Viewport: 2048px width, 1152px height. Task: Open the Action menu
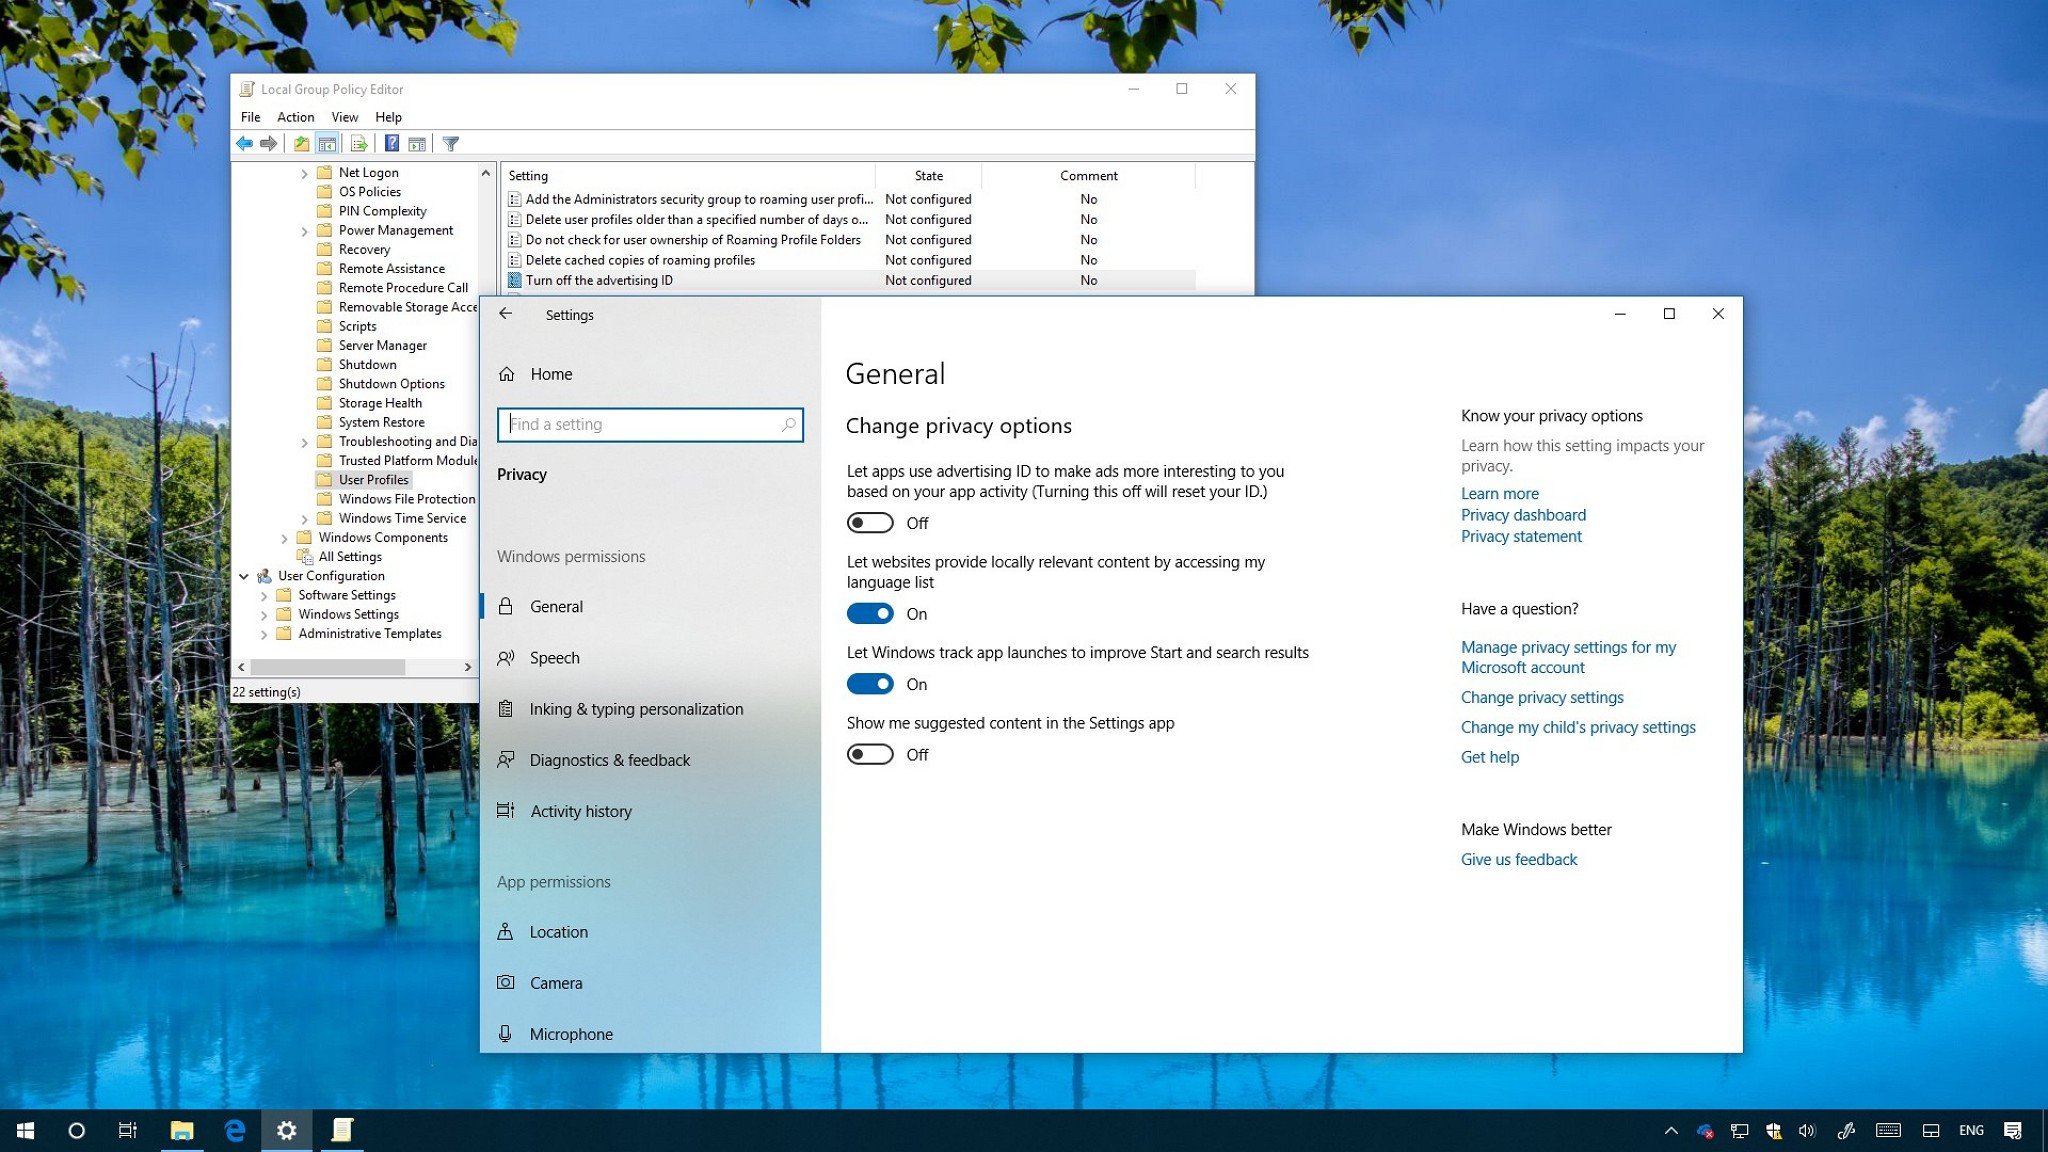pos(295,117)
